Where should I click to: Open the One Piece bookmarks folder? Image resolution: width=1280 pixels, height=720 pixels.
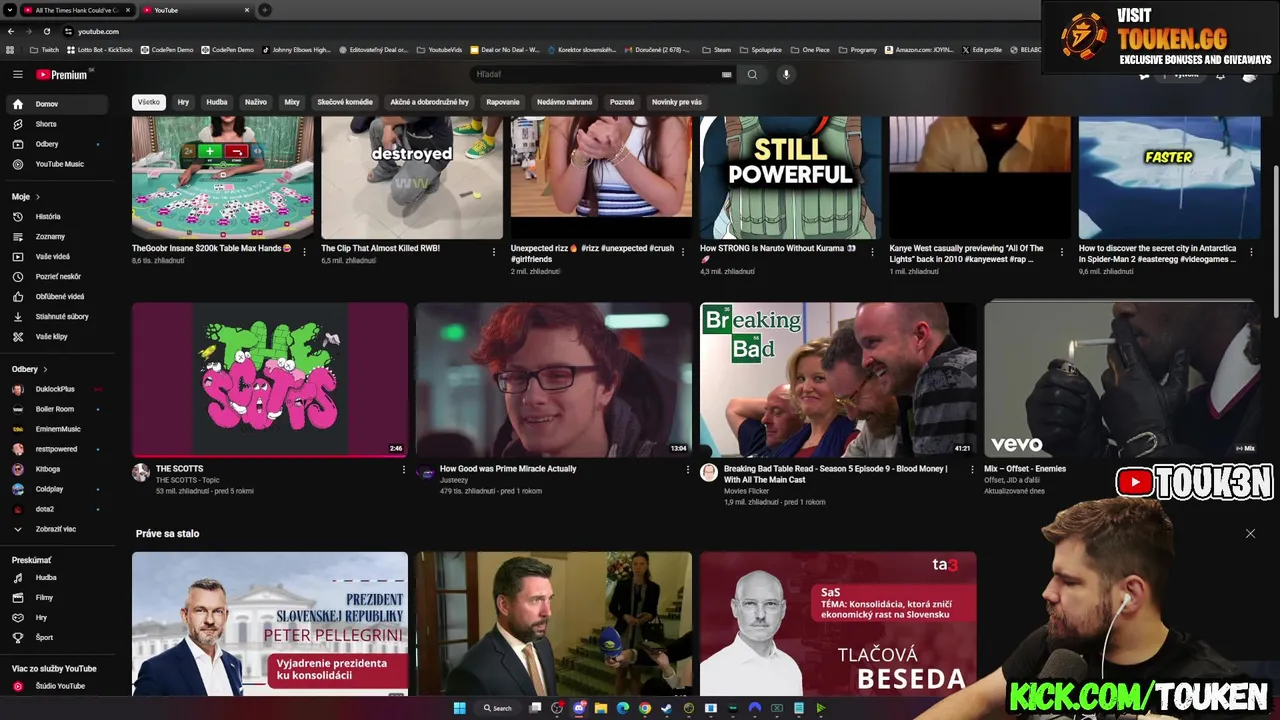click(809, 49)
